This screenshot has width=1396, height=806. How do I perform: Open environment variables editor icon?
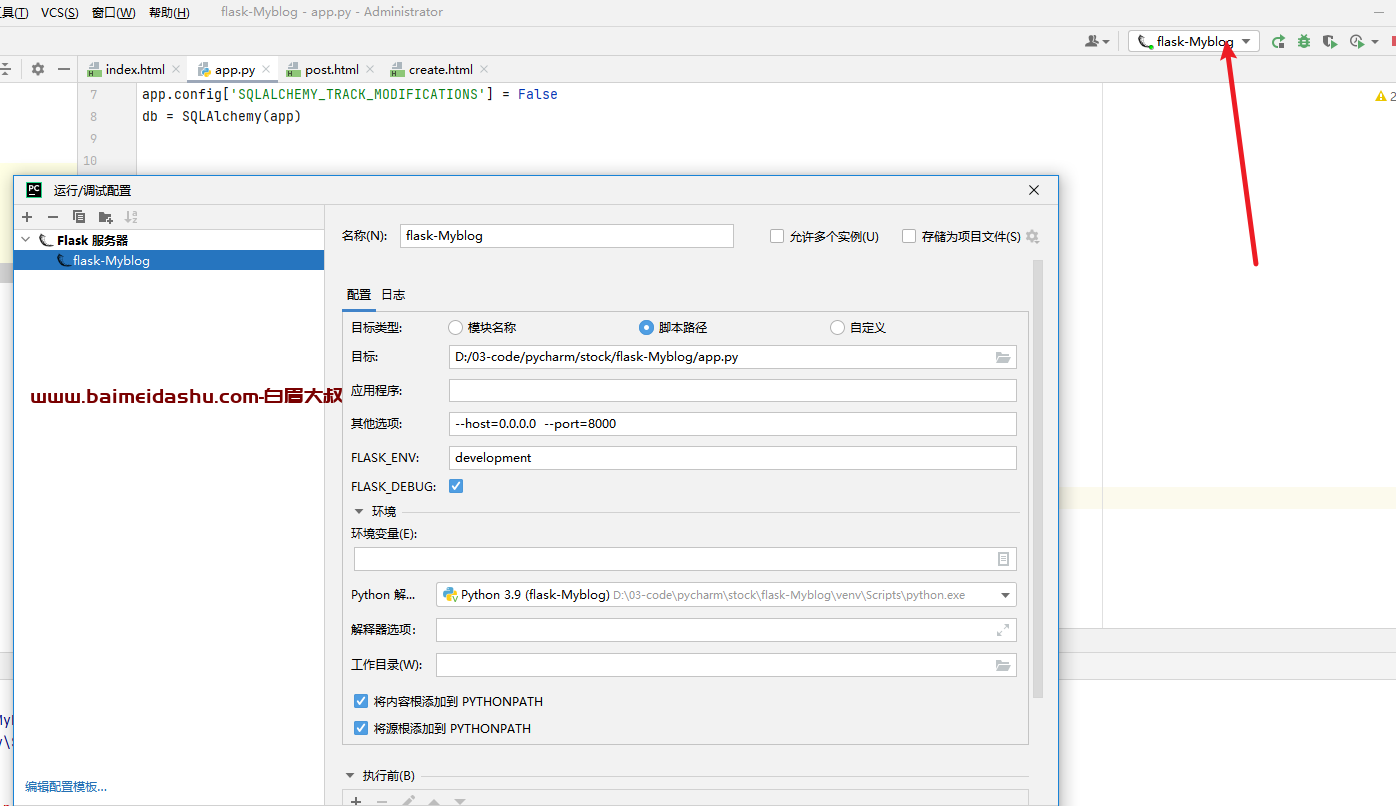1004,559
